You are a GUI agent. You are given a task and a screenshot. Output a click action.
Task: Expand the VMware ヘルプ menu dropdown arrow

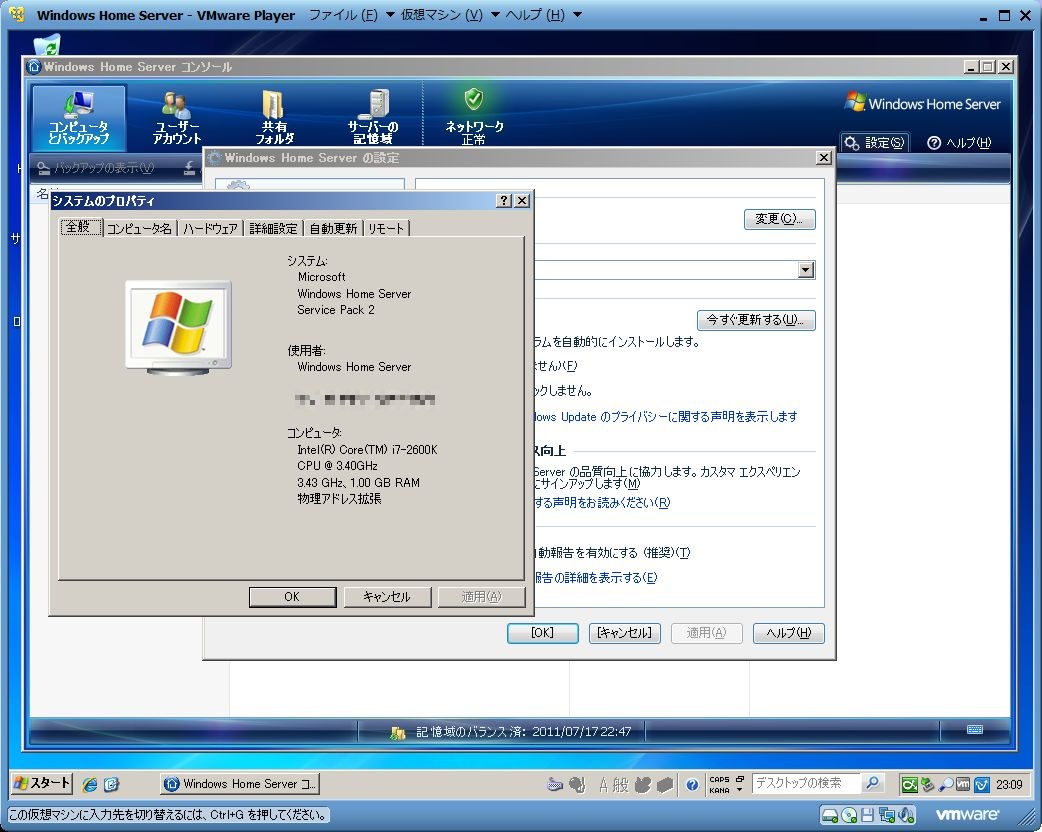[x=577, y=15]
